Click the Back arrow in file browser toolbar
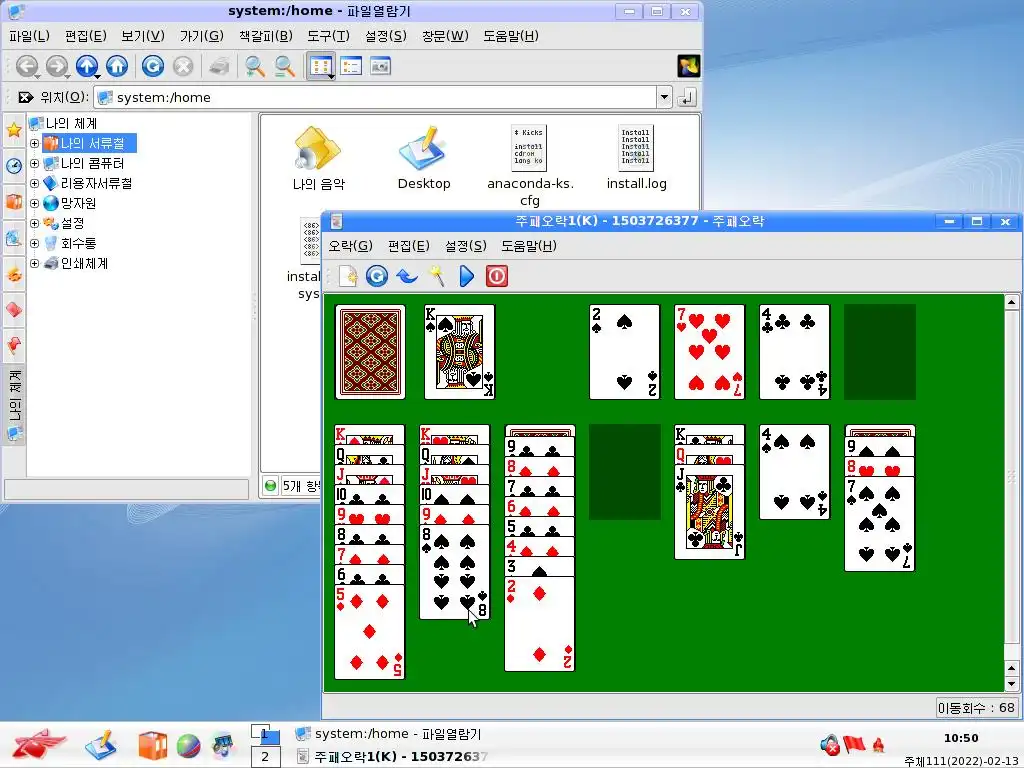1024x768 pixels. [x=27, y=66]
